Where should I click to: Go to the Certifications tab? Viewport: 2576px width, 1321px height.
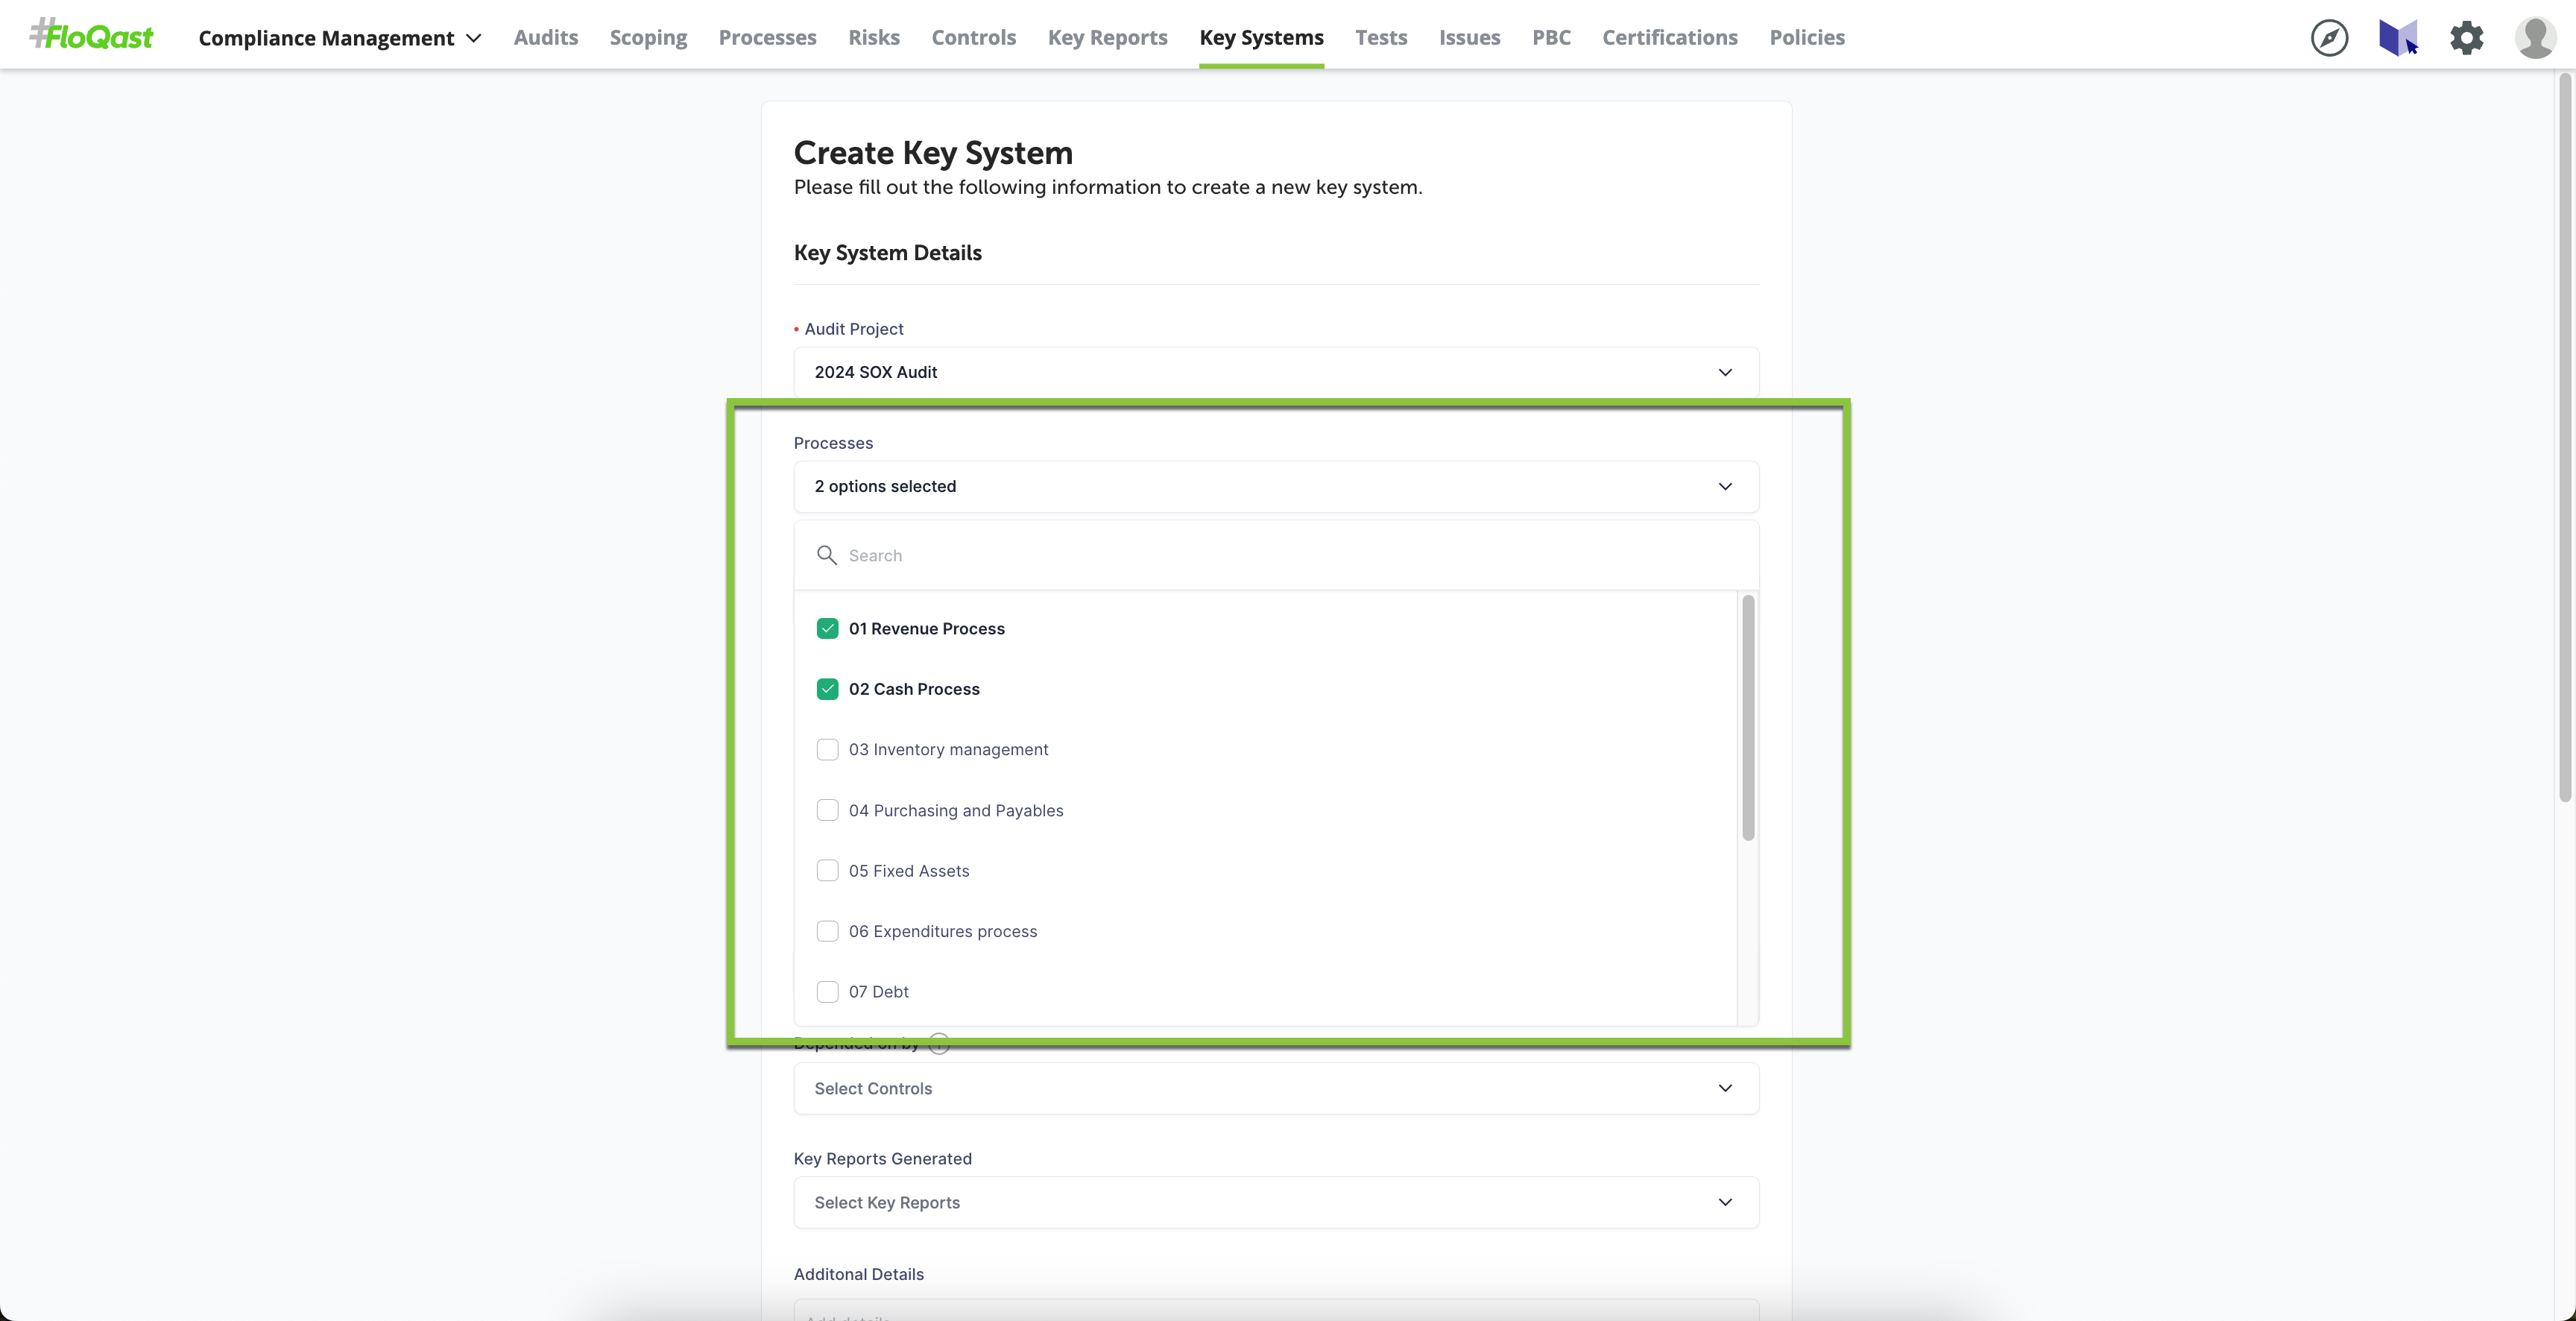coord(1669,38)
